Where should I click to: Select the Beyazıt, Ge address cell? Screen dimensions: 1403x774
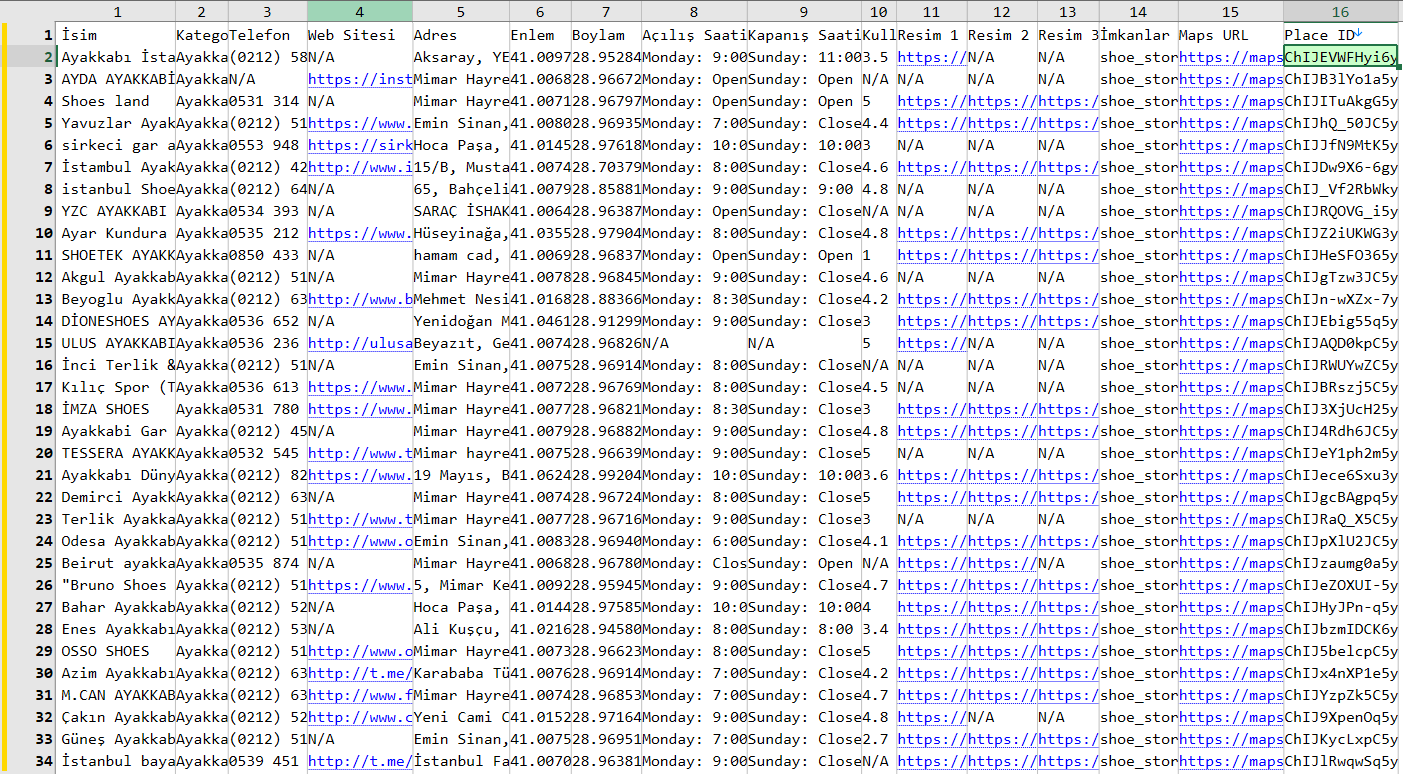(461, 343)
